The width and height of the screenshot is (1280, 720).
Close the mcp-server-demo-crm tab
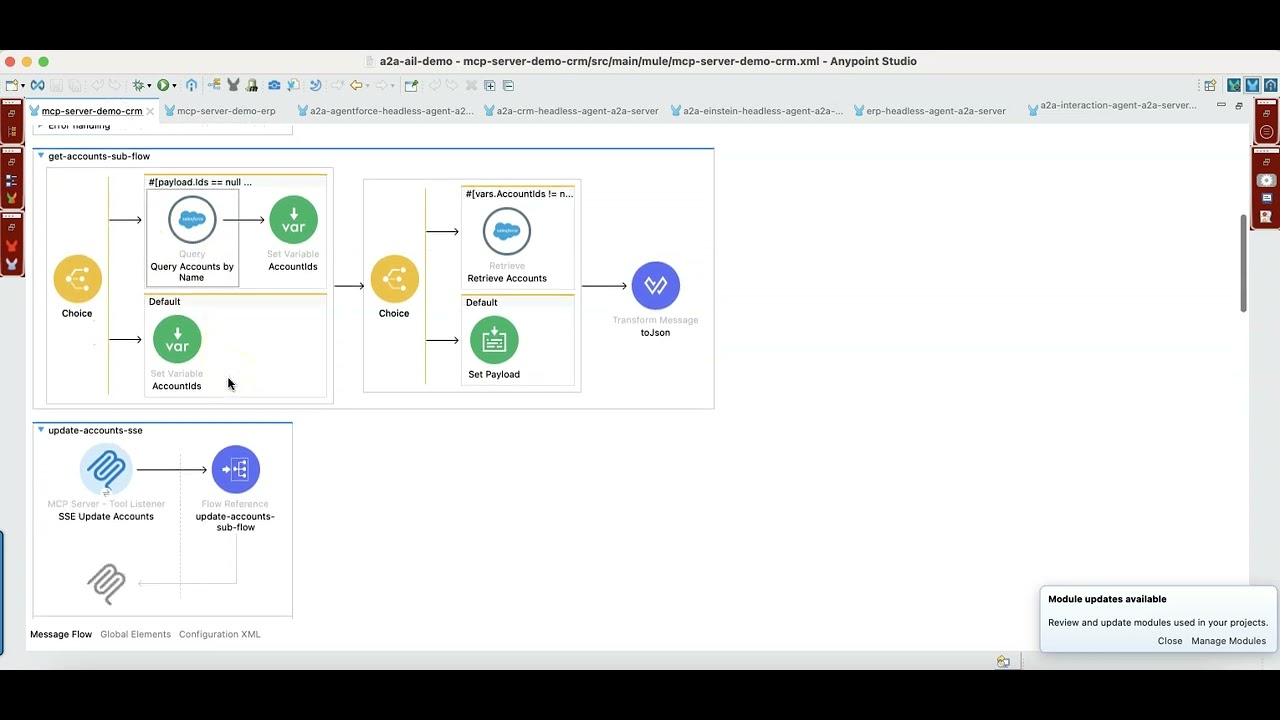[x=151, y=111]
